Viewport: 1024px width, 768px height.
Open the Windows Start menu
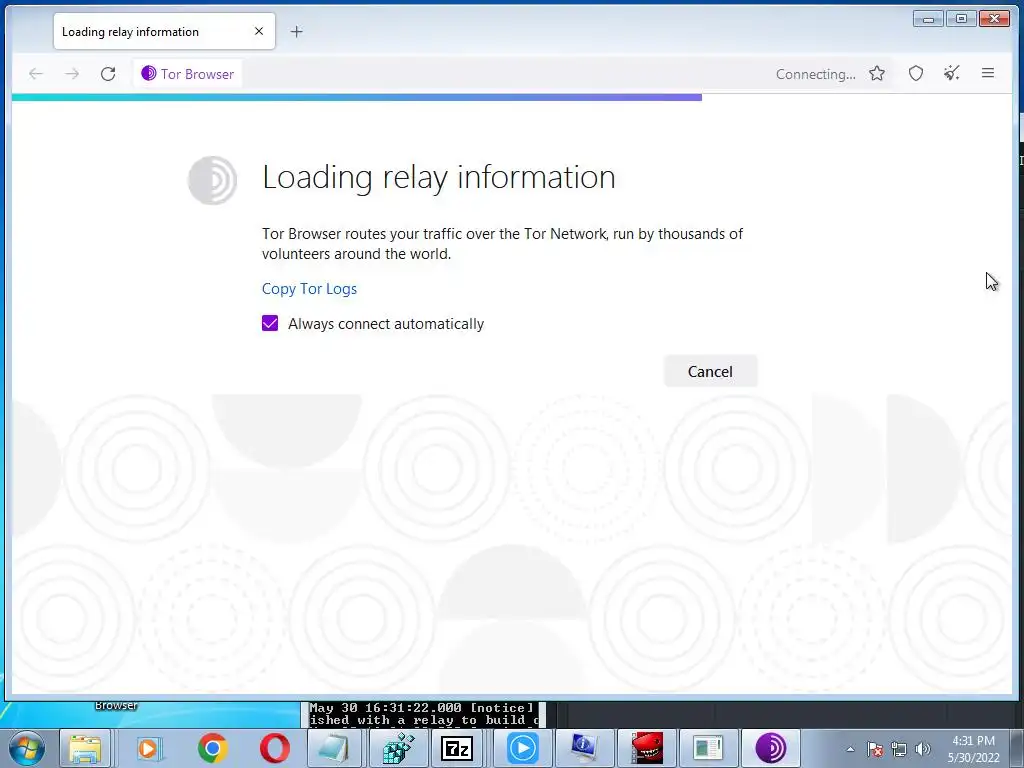tap(27, 748)
